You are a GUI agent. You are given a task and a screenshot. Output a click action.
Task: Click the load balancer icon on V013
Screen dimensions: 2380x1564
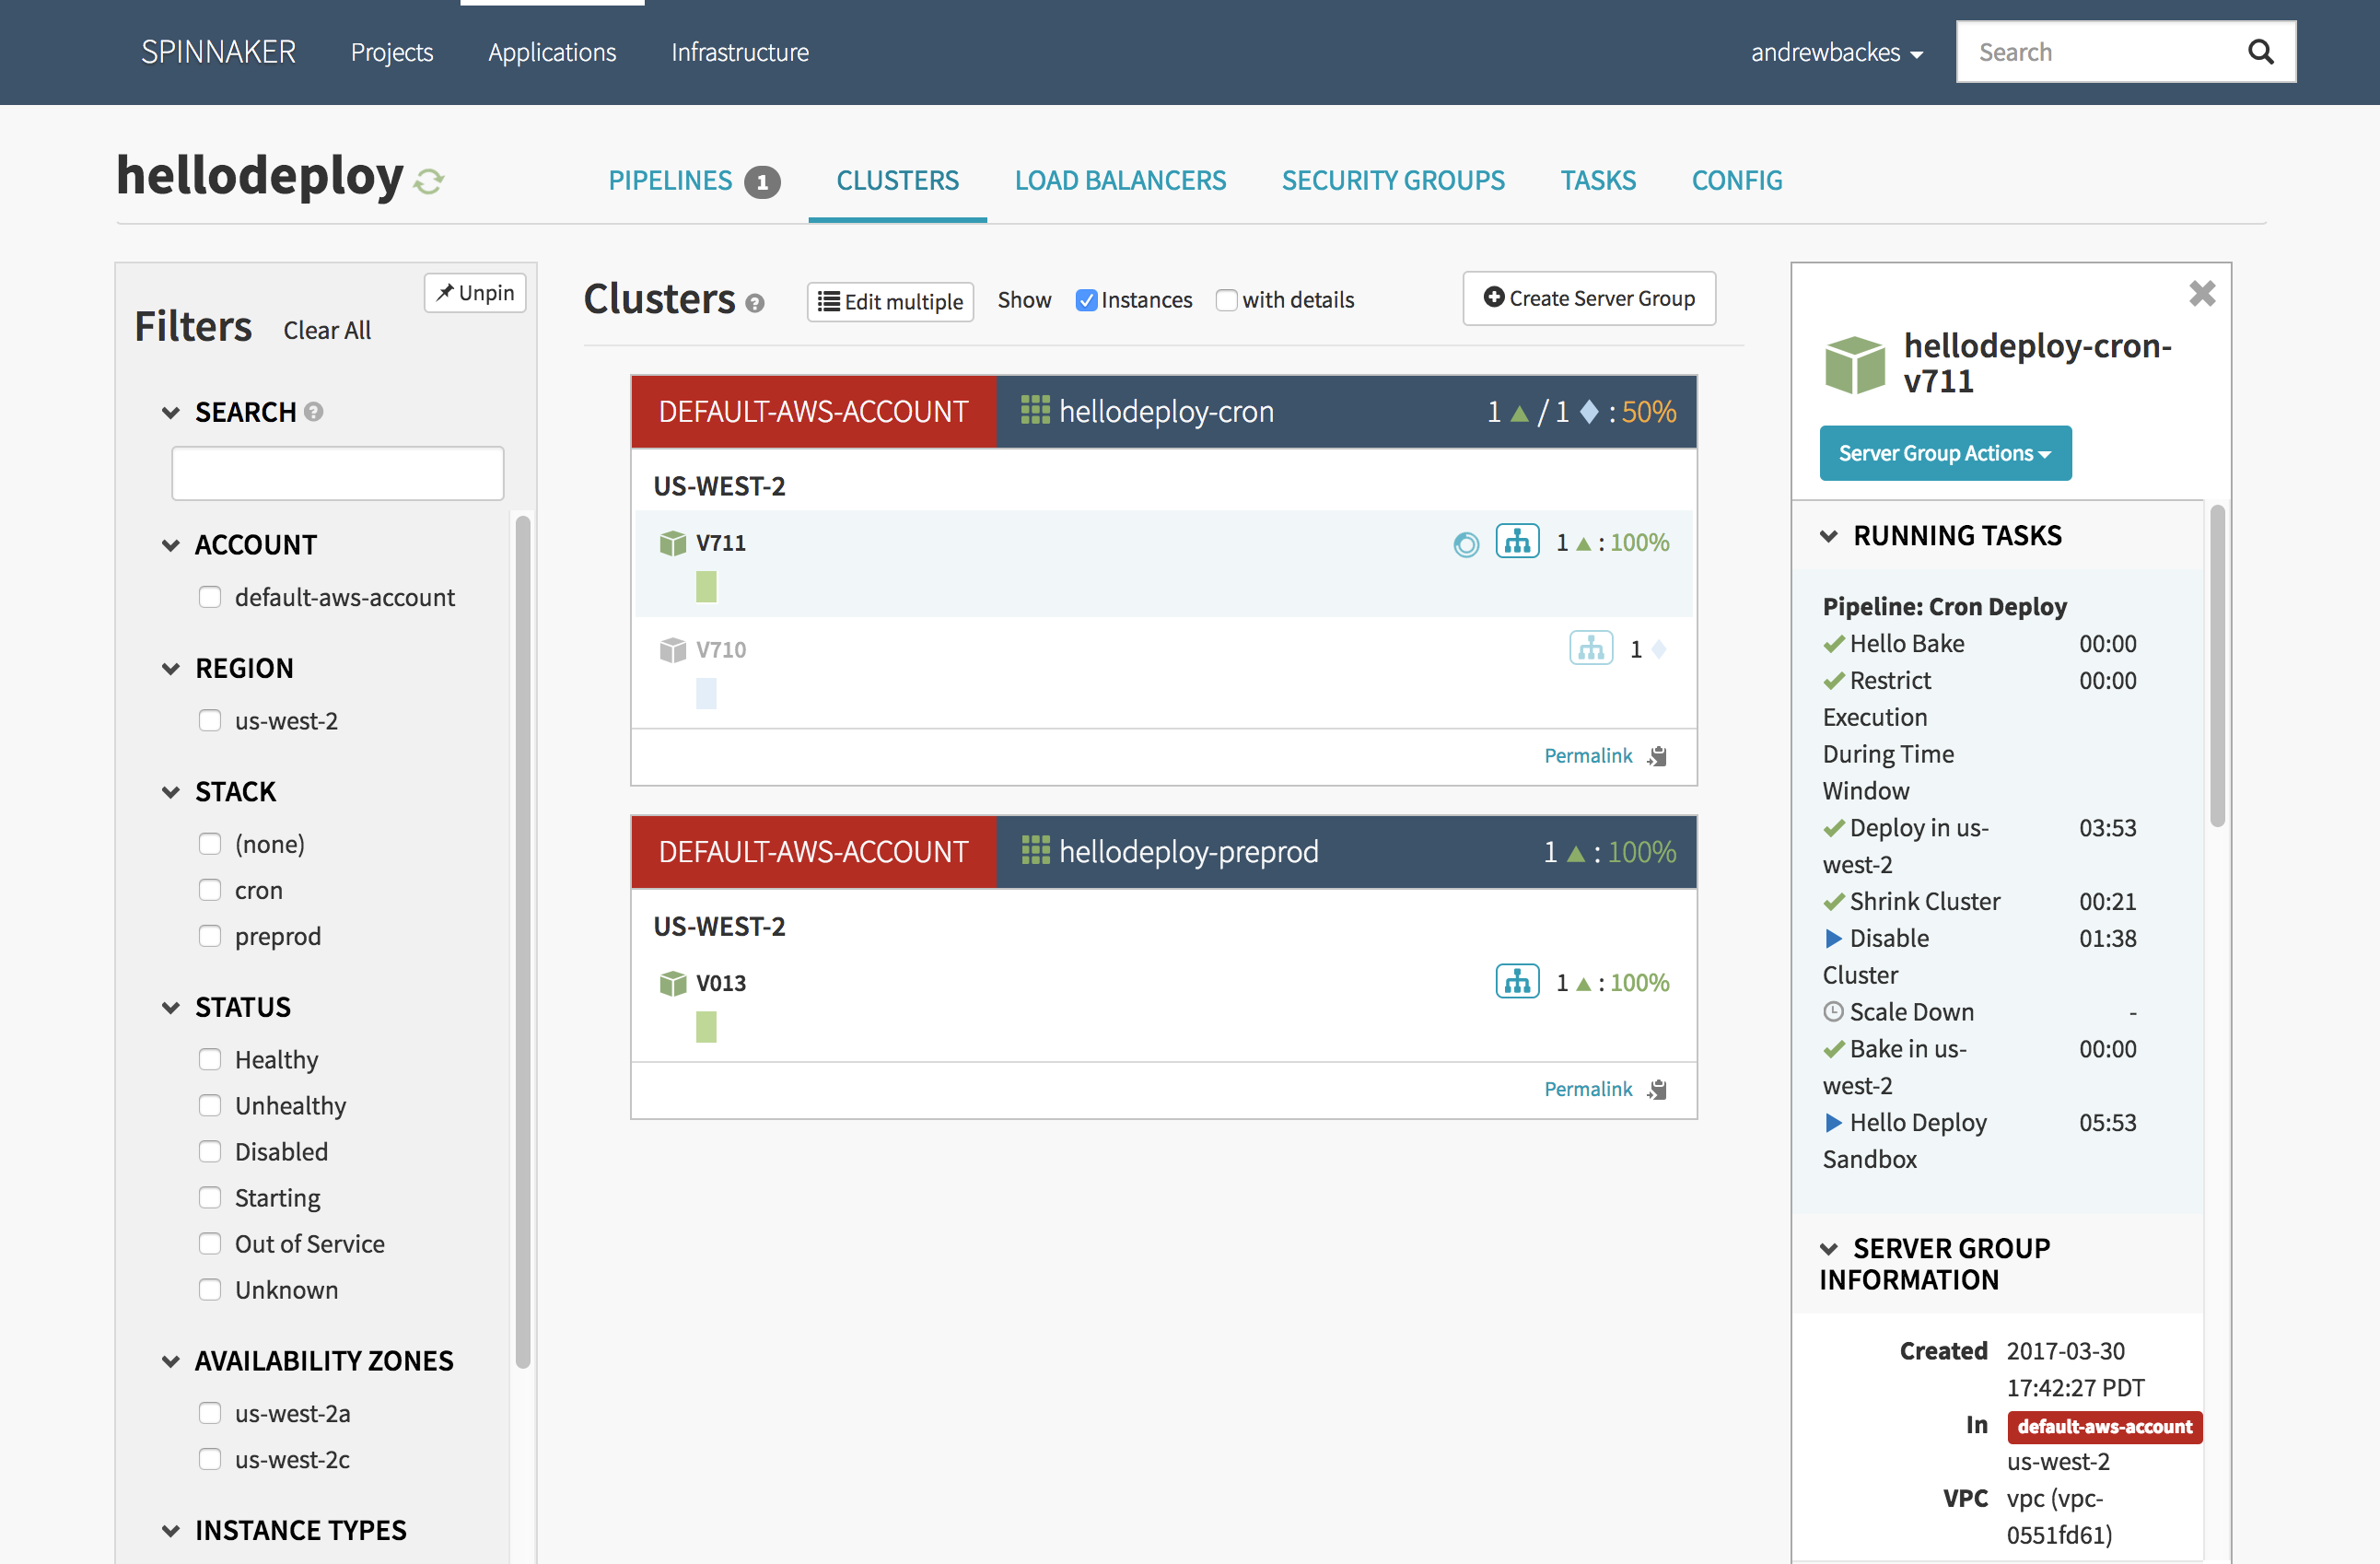coord(1516,981)
